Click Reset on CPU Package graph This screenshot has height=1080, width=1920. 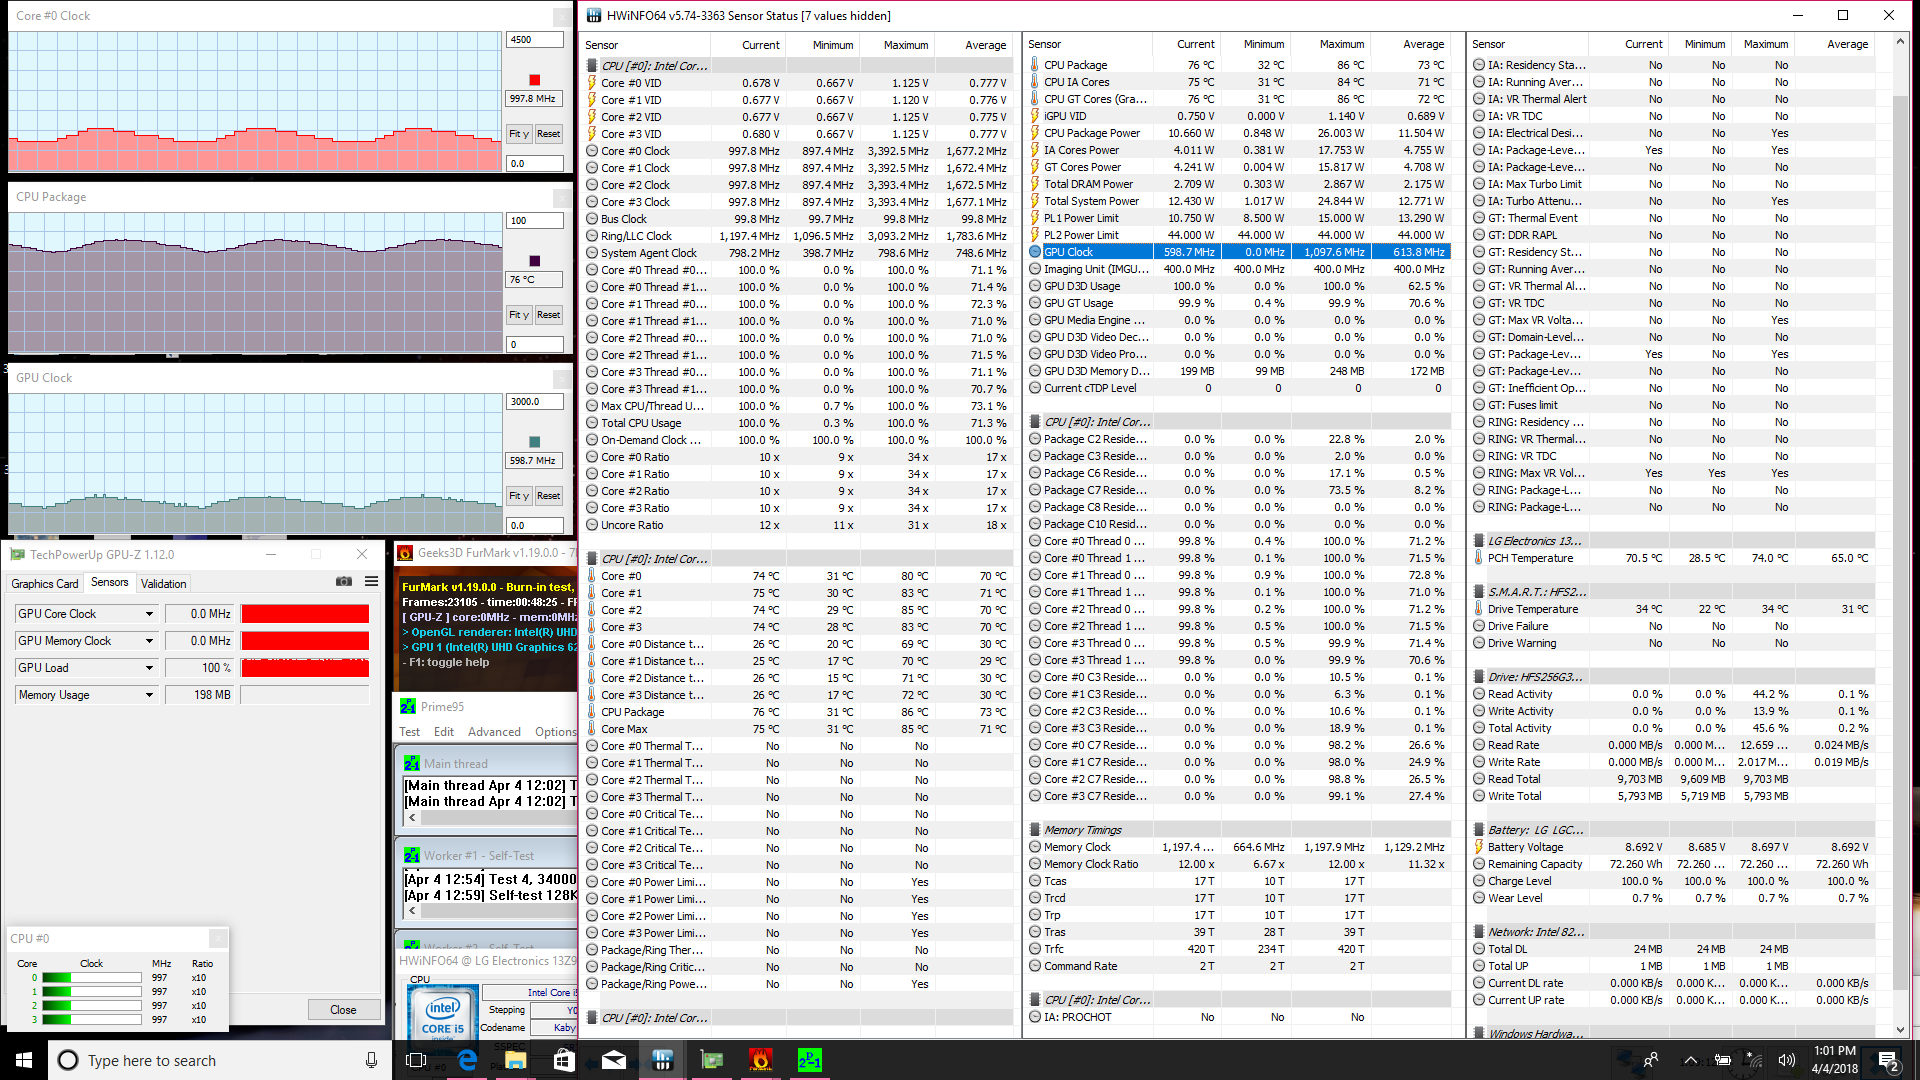pyautogui.click(x=549, y=315)
